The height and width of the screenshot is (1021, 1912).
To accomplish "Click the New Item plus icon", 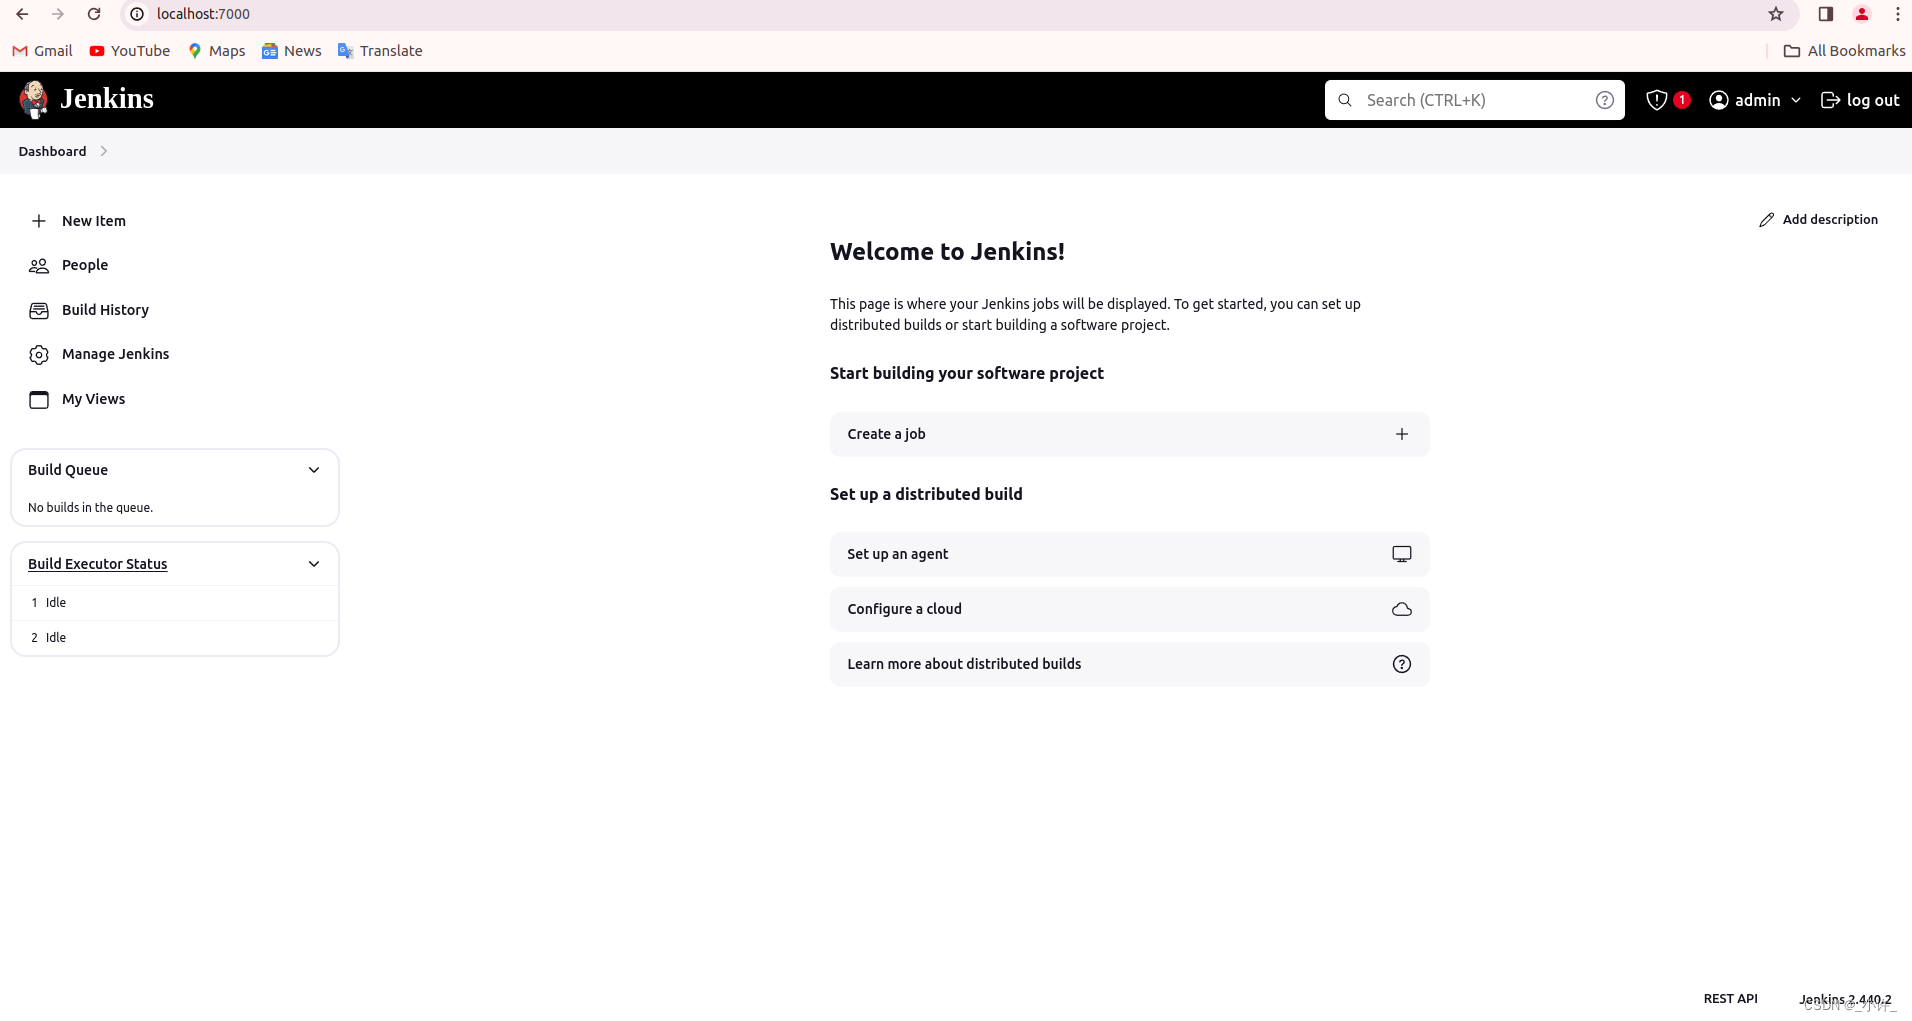I will (39, 221).
